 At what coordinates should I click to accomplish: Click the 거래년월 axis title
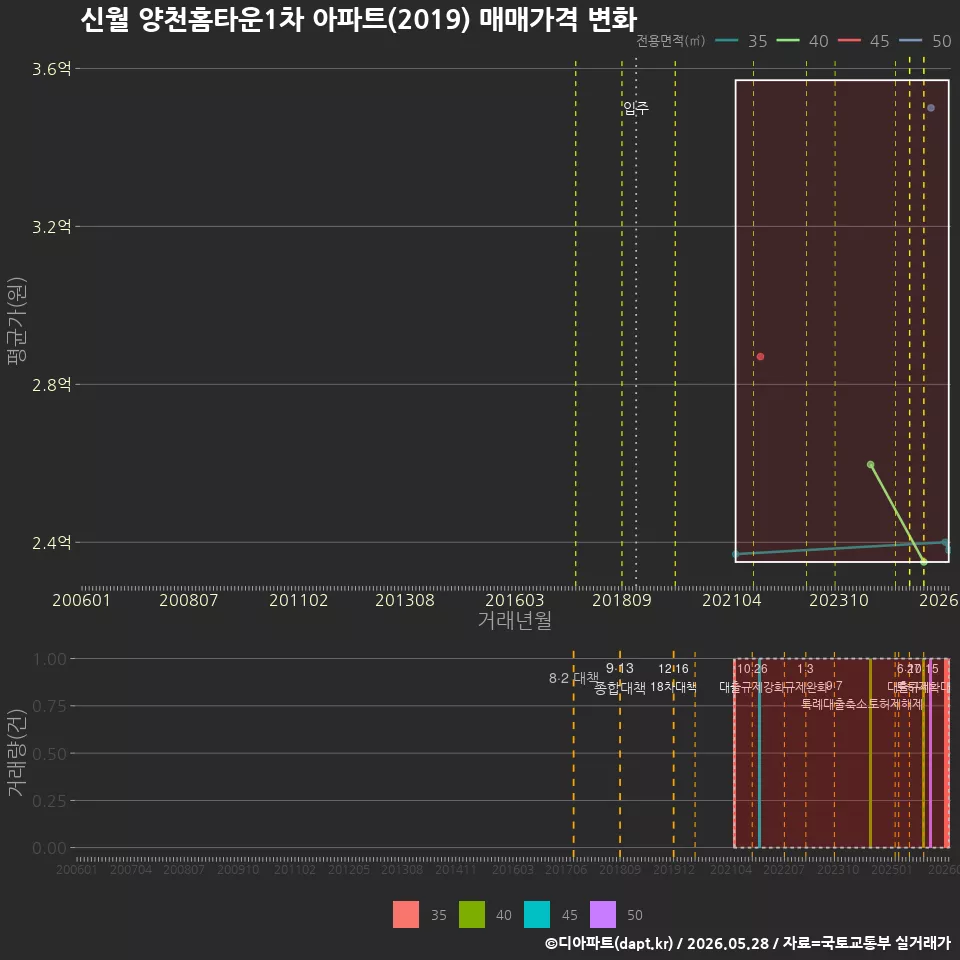point(515,620)
